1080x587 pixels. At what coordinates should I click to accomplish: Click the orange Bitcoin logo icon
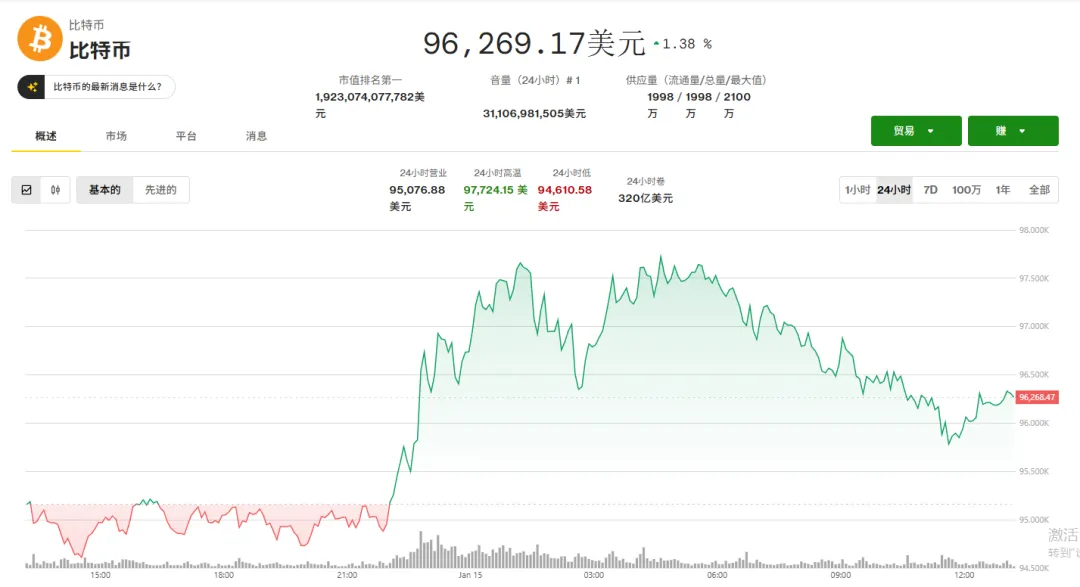click(40, 39)
